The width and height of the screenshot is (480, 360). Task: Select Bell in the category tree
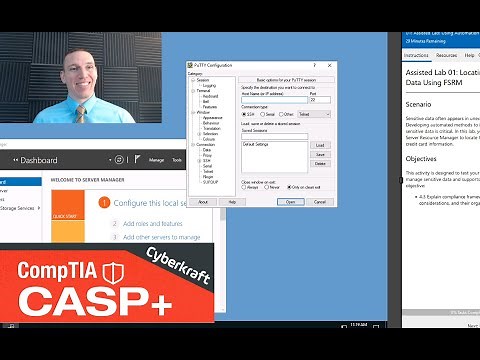point(206,102)
